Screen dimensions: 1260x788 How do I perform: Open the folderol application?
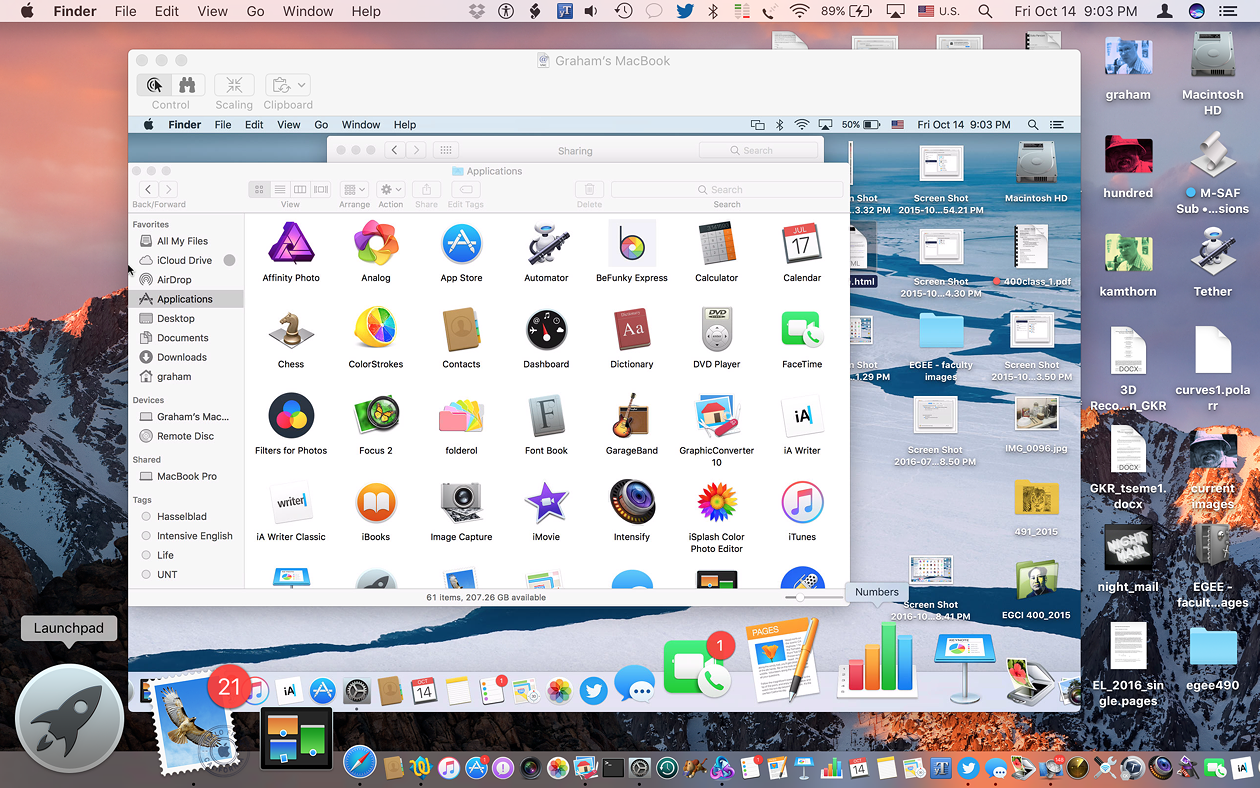pyautogui.click(x=461, y=416)
